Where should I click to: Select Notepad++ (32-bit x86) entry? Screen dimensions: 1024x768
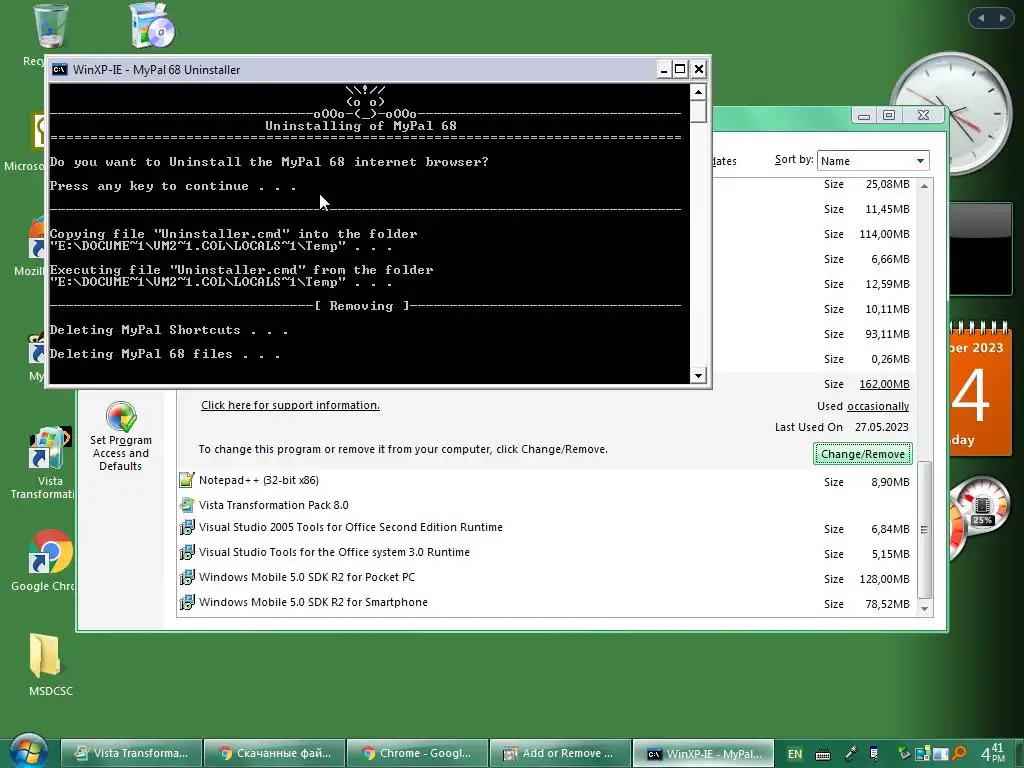259,480
